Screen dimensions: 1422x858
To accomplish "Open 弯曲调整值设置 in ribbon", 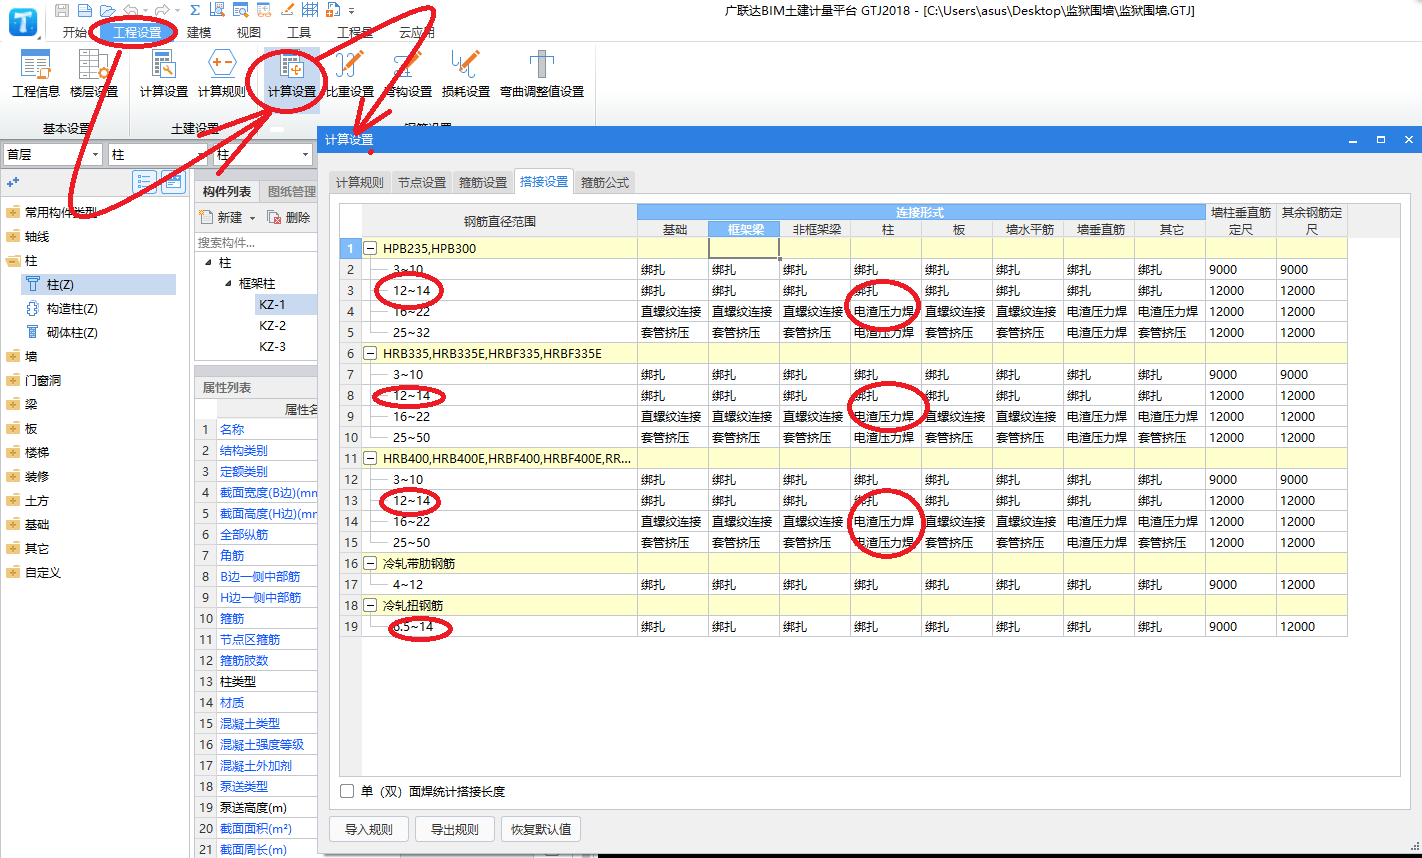I will [542, 75].
